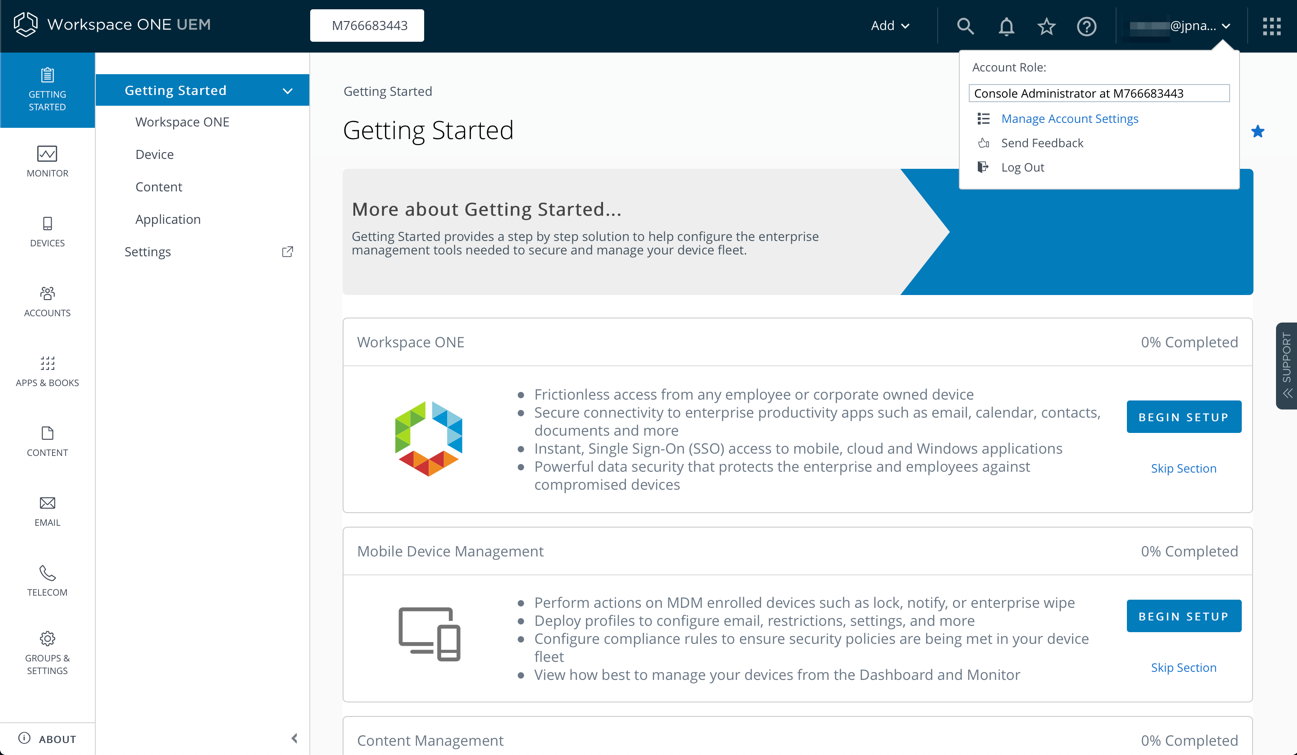Screen dimensions: 1297x755
Task: Open the Add dropdown menu
Action: coord(890,26)
